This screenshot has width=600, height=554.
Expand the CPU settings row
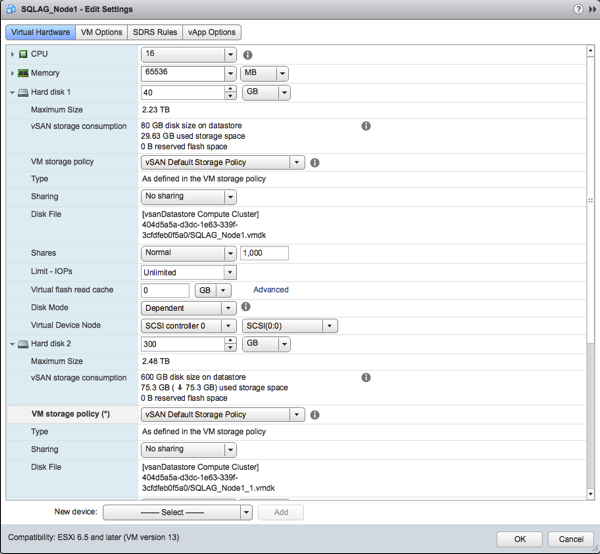click(x=13, y=54)
